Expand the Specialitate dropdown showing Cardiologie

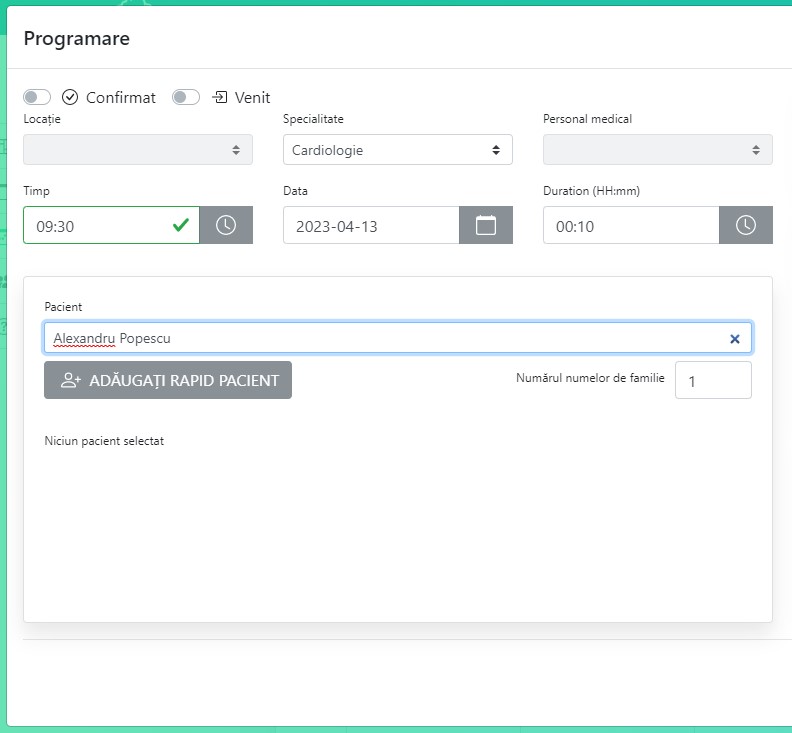(397, 150)
